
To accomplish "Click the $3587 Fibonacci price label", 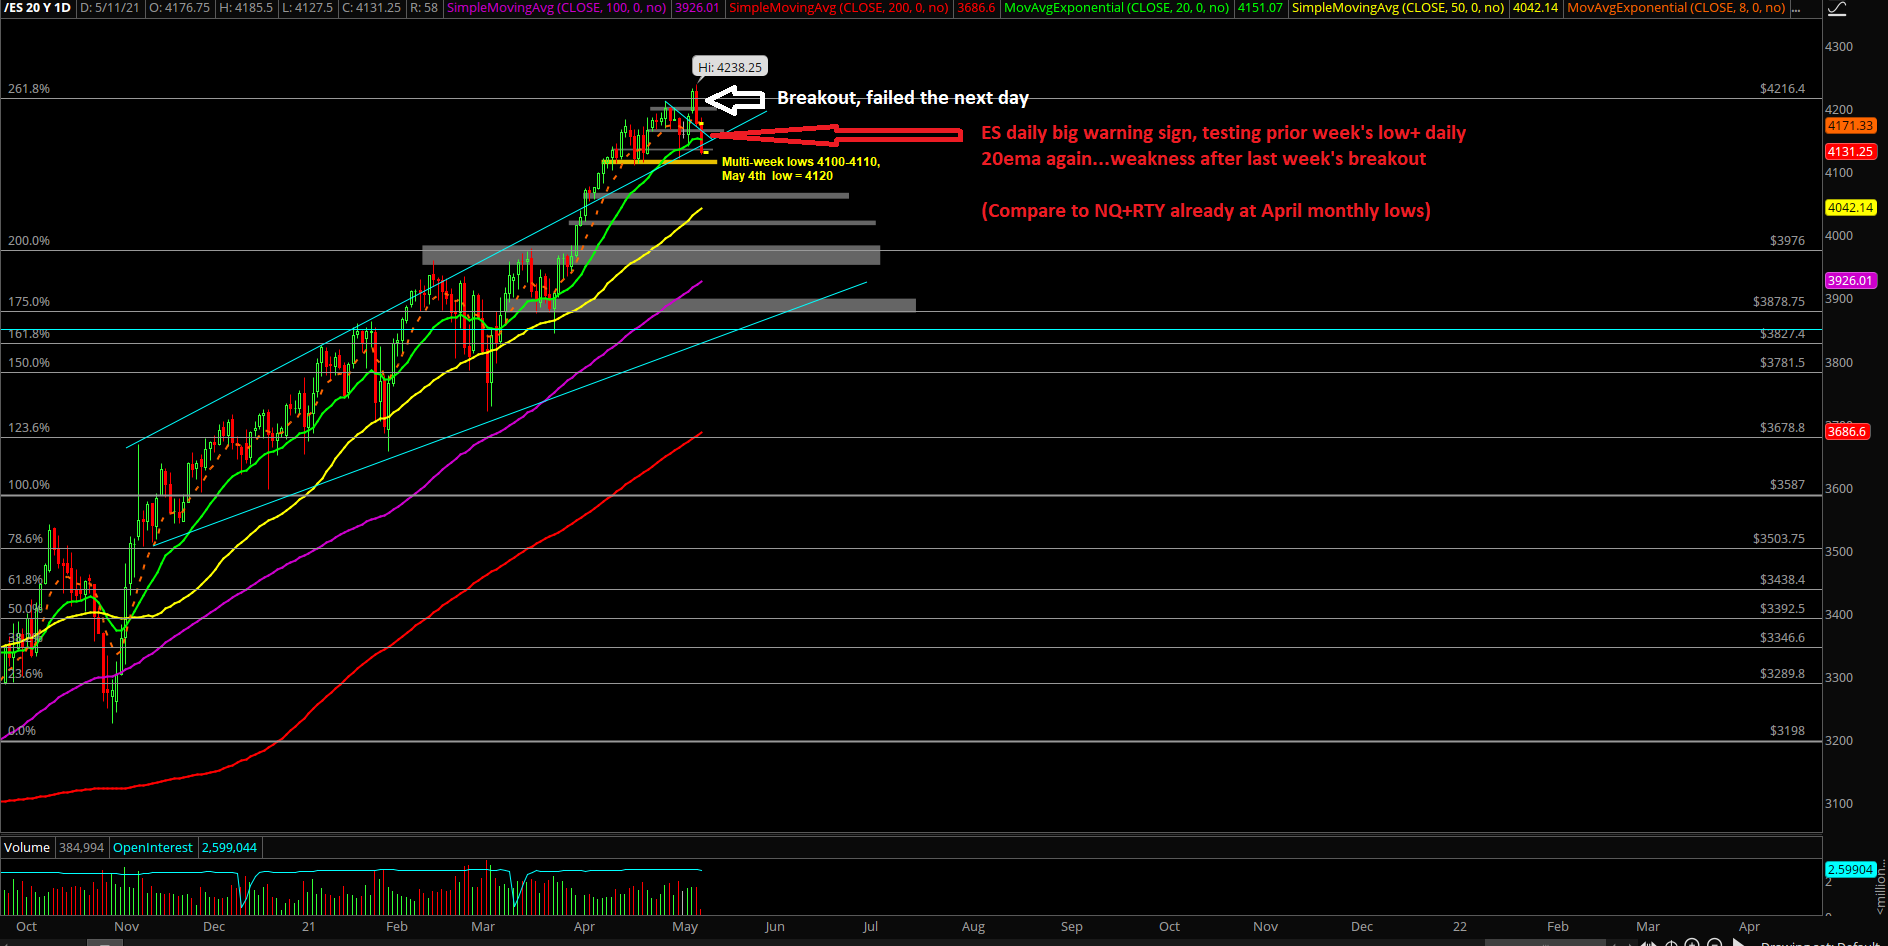I will 1787,485.
